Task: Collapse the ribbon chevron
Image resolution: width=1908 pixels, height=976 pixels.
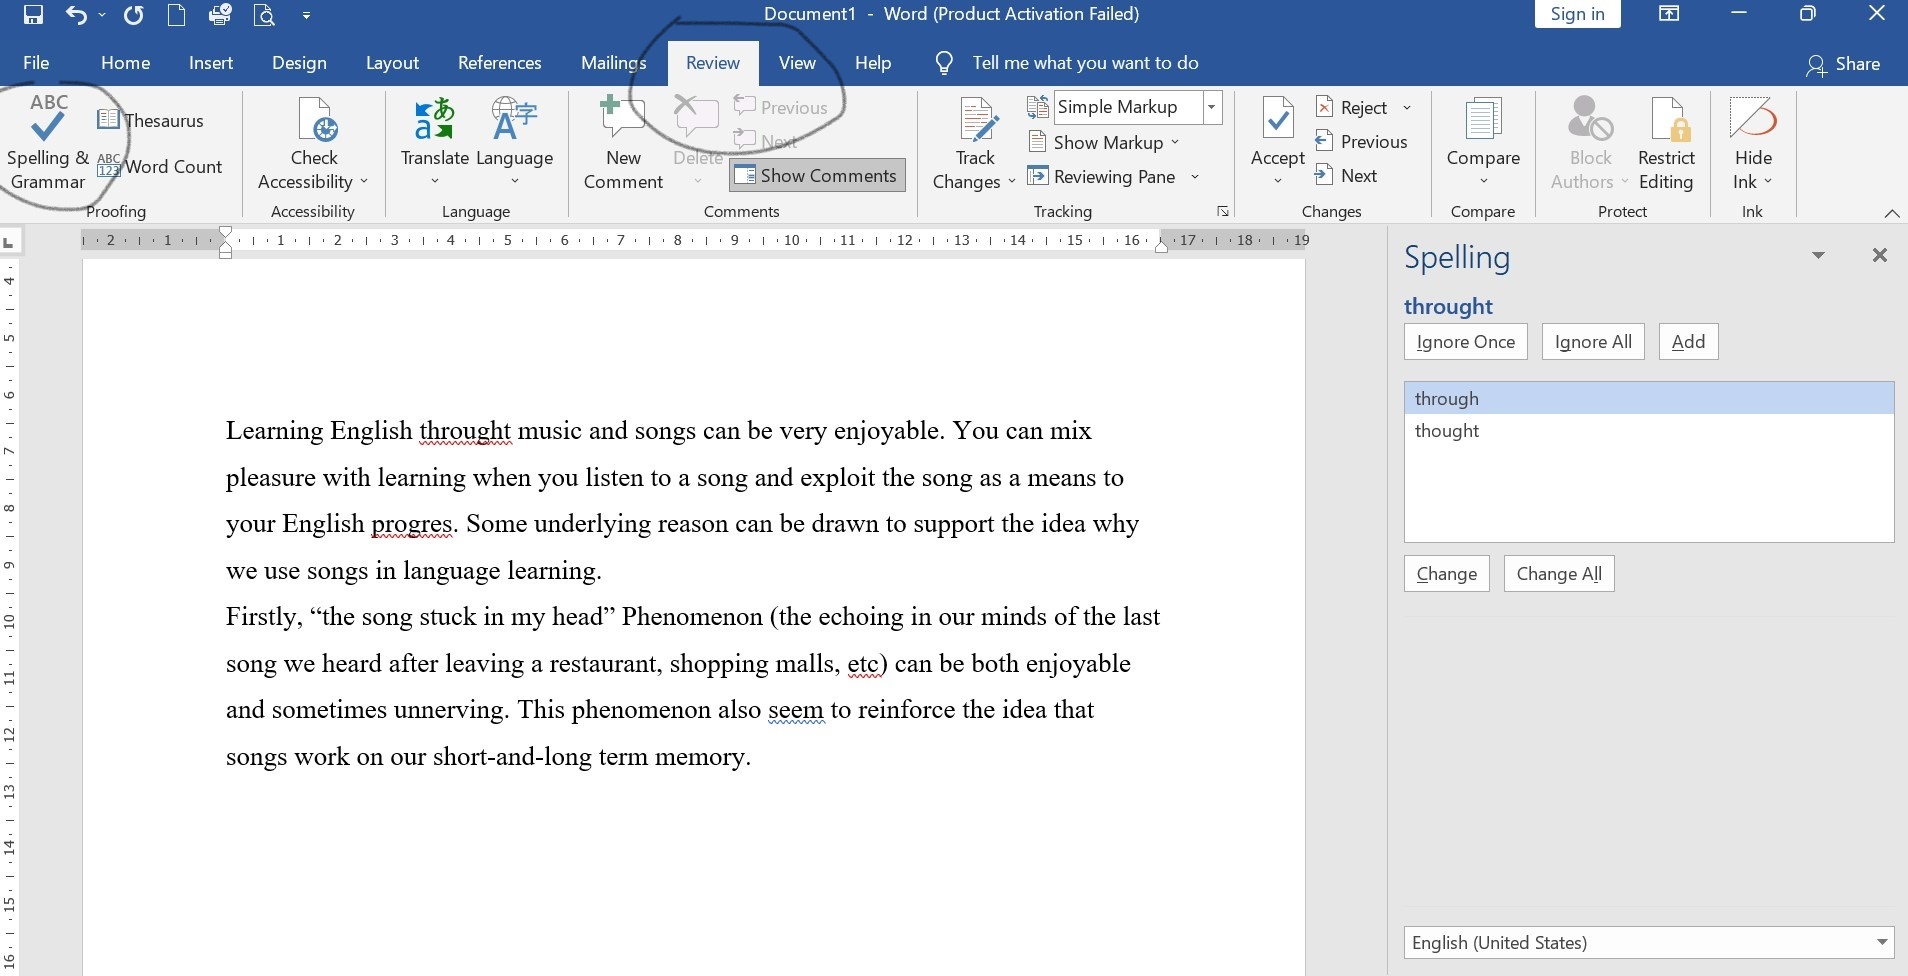Action: tap(1891, 213)
